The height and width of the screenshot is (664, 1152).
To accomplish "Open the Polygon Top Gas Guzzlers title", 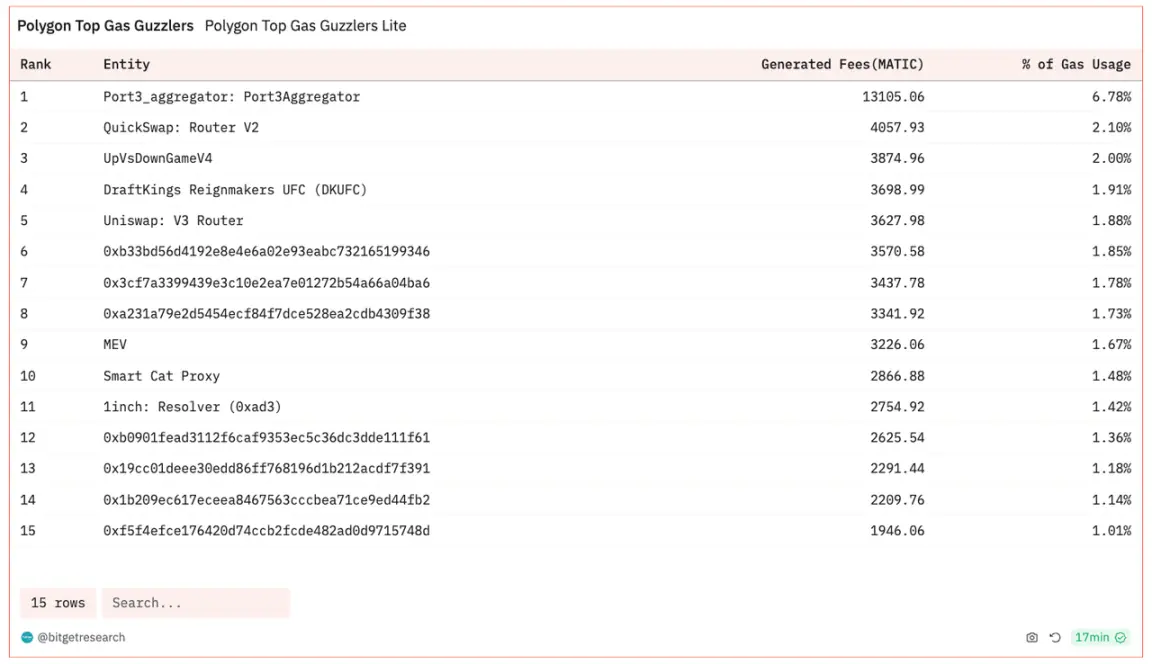I will (x=105, y=26).
